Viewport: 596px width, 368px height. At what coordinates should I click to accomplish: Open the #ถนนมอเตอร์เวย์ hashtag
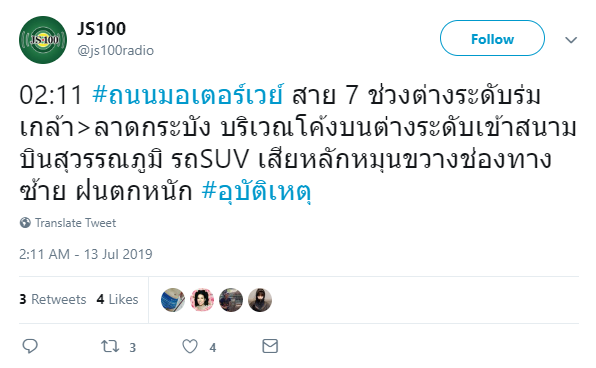point(188,95)
